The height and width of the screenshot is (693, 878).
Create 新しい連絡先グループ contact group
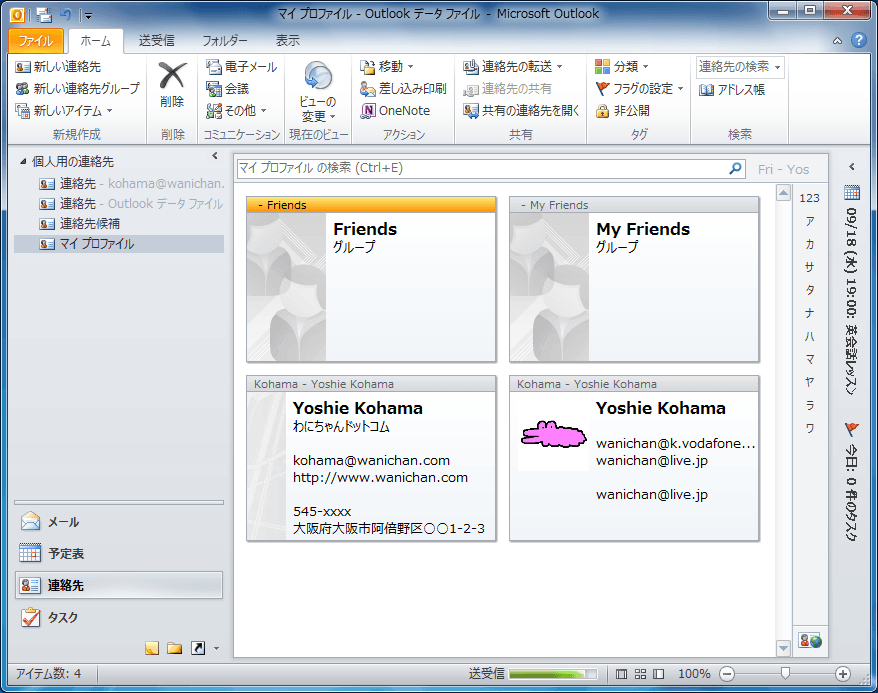point(77,88)
